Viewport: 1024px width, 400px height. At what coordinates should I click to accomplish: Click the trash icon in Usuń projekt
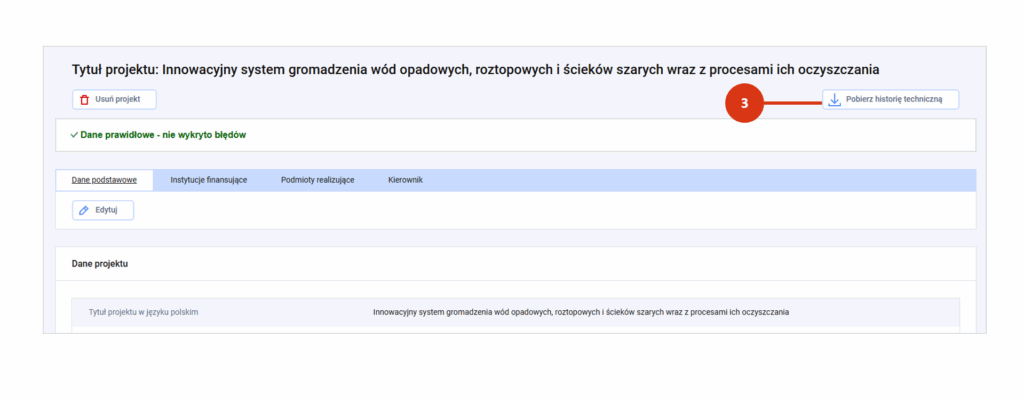pos(85,100)
